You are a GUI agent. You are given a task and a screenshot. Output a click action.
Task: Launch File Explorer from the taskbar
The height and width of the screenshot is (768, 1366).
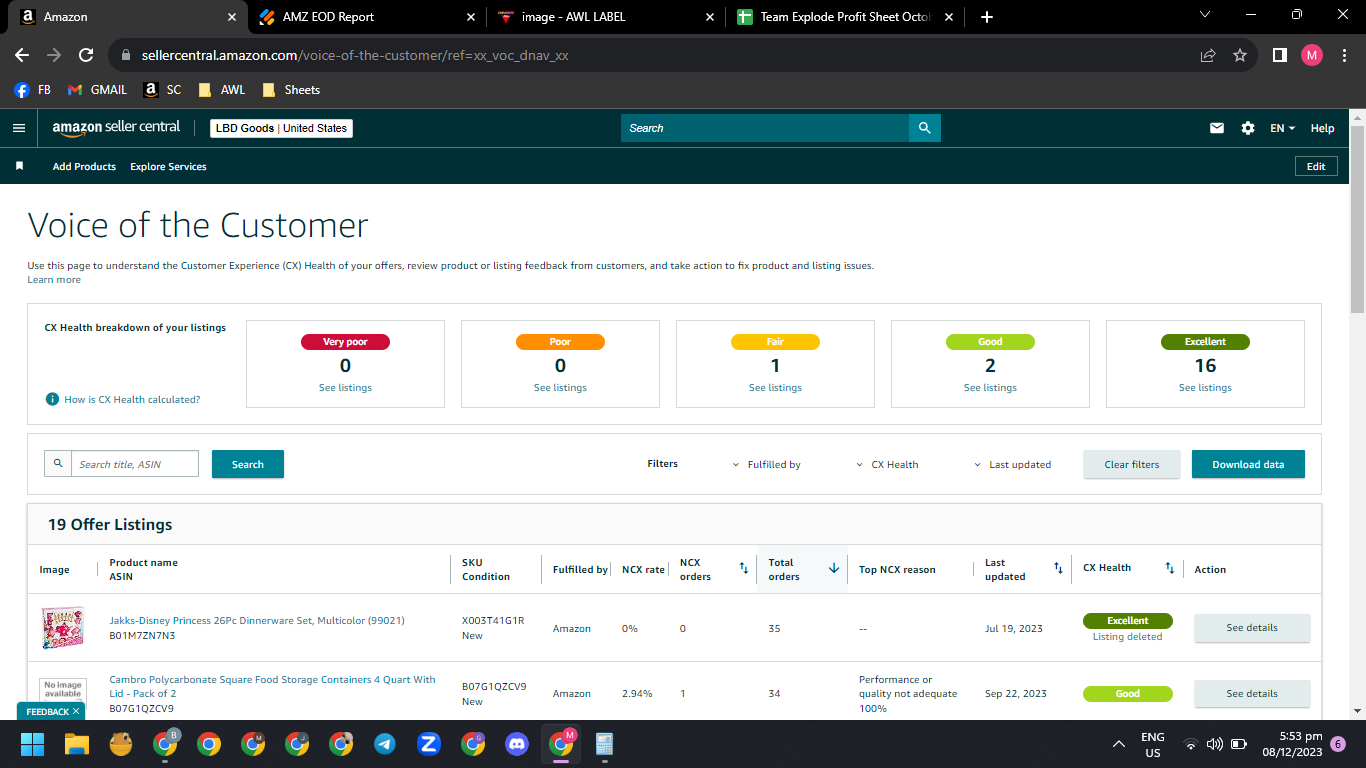click(x=77, y=744)
